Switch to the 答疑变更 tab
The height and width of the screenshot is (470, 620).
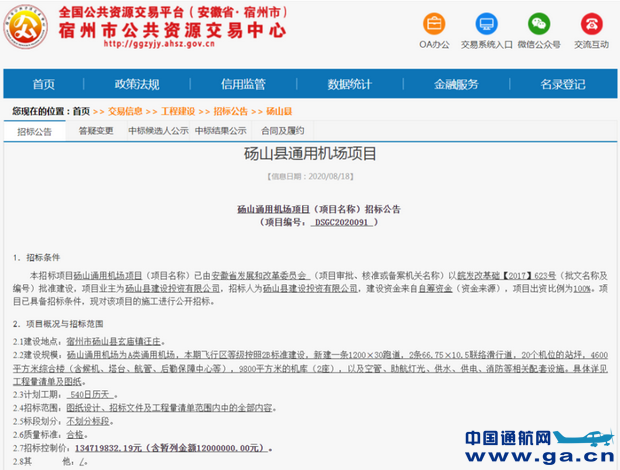click(x=93, y=130)
